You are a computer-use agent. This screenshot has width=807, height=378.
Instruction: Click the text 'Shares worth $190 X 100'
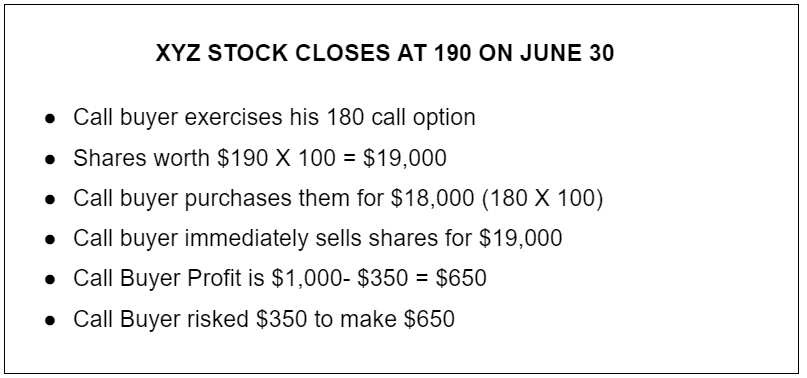click(x=204, y=158)
